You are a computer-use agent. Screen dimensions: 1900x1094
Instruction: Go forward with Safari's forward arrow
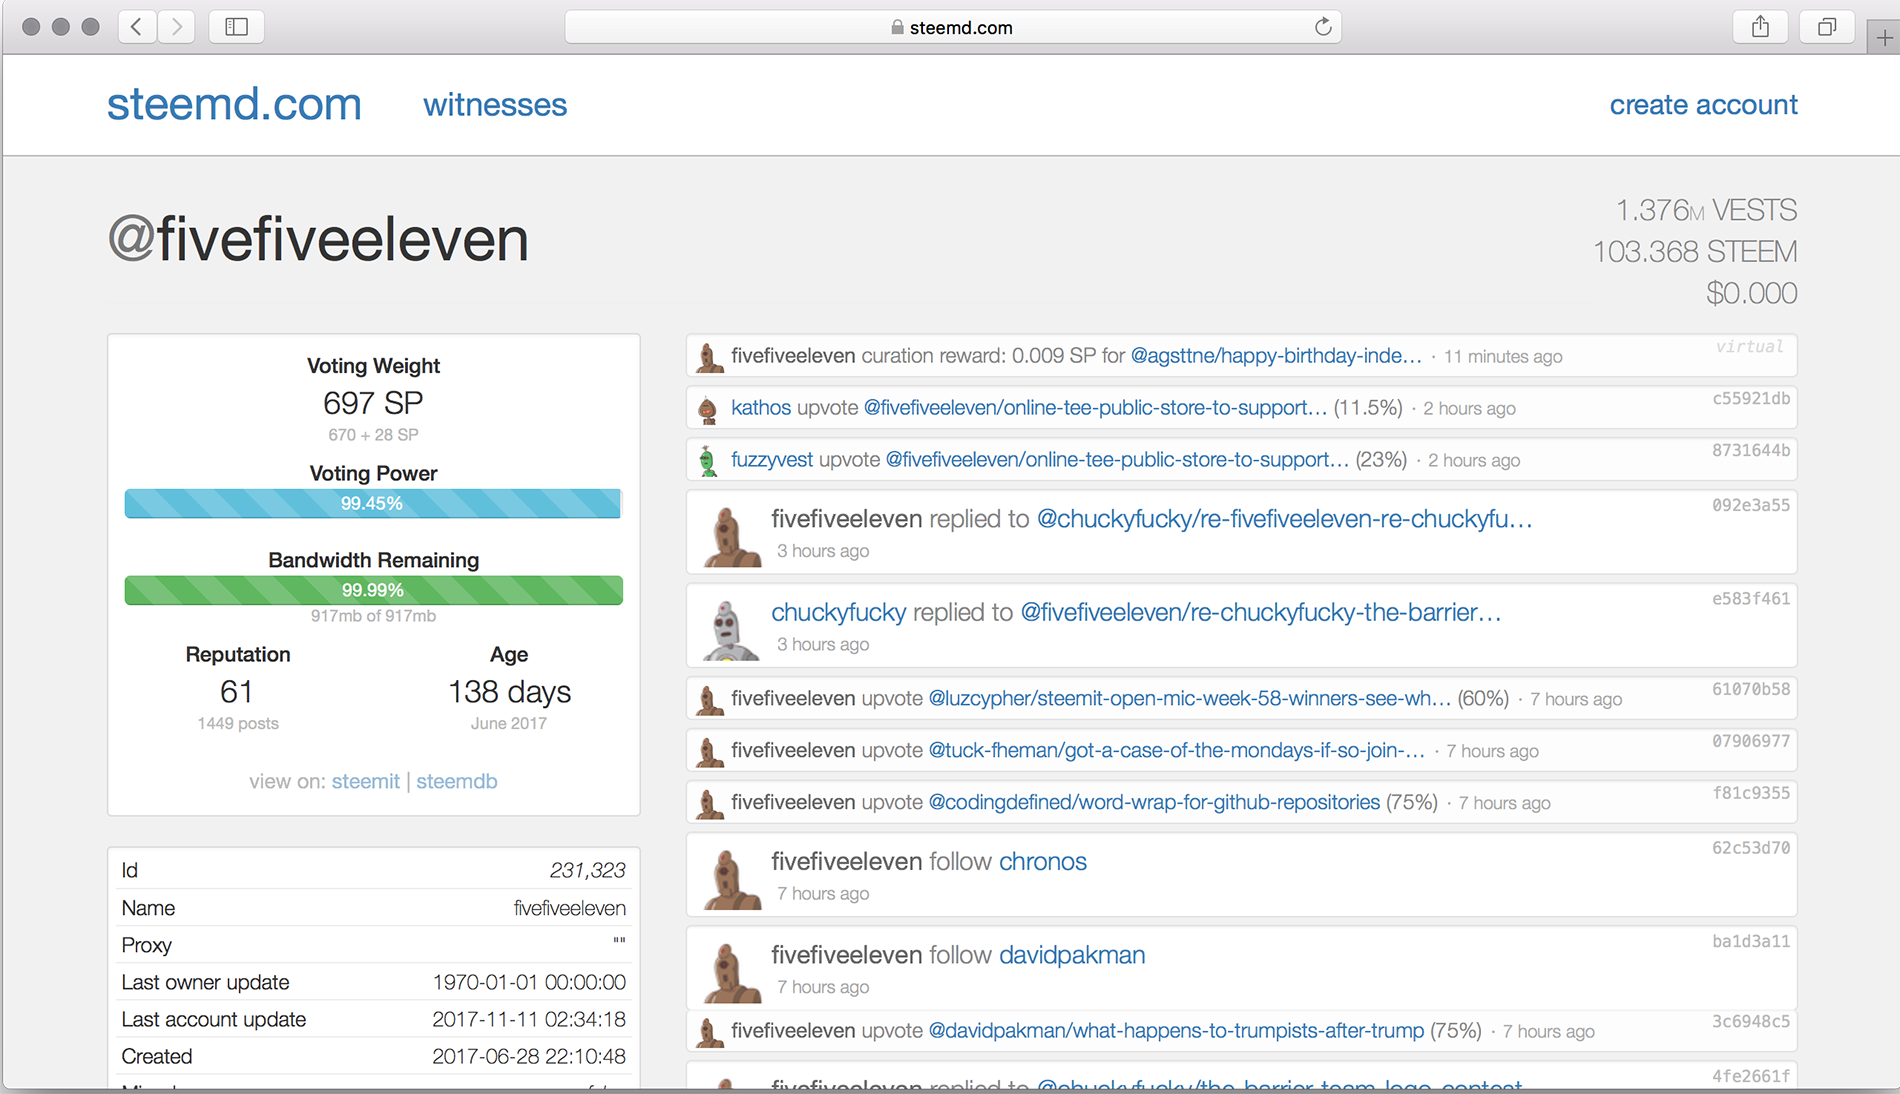[x=177, y=27]
